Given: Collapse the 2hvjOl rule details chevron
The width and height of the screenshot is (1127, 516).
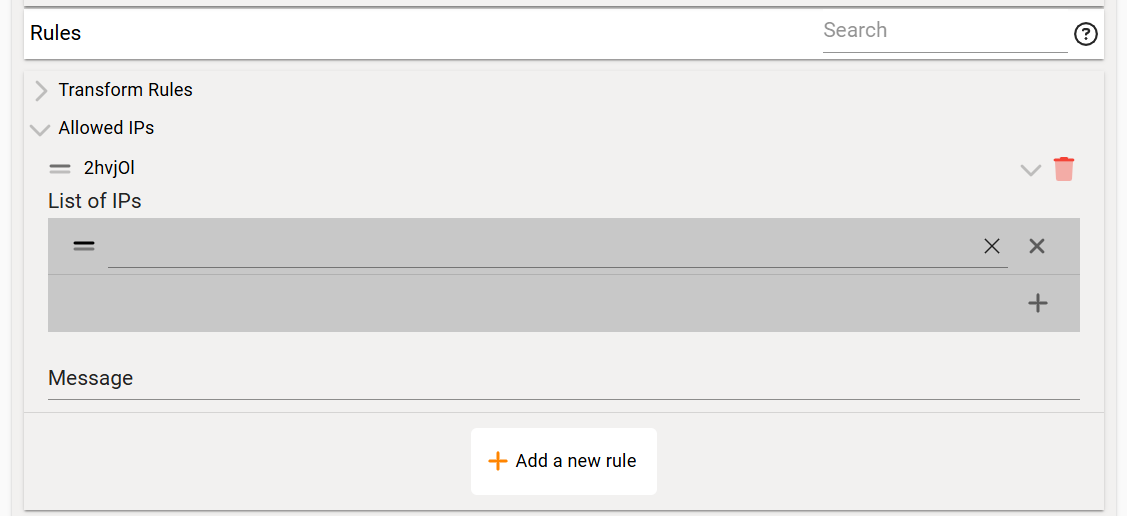Looking at the screenshot, I should pos(1030,170).
